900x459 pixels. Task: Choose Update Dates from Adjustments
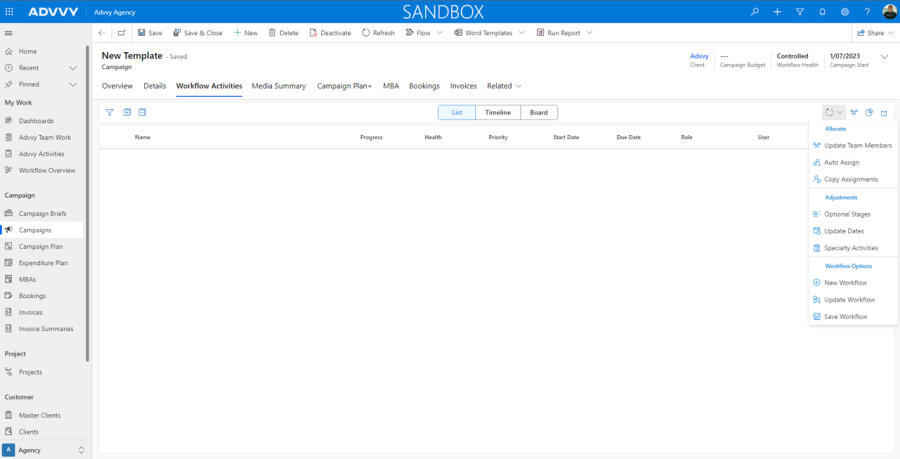843,231
